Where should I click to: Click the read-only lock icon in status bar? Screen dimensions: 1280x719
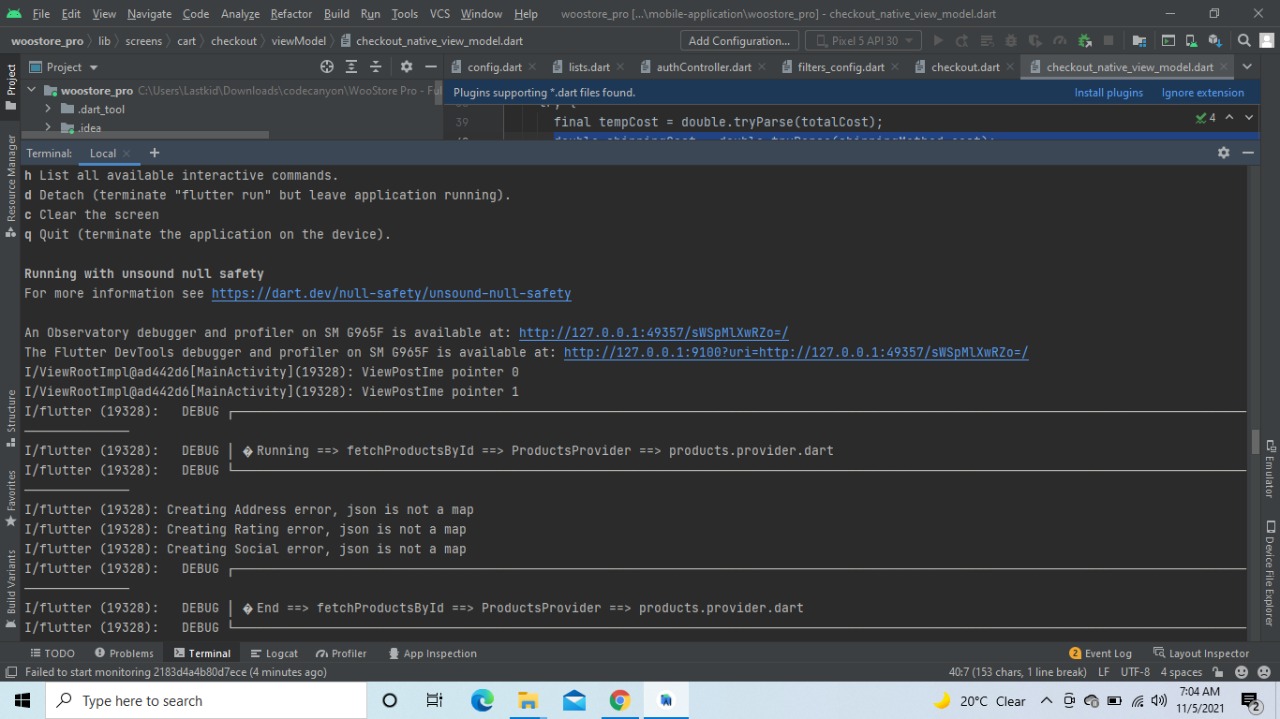click(1217, 672)
